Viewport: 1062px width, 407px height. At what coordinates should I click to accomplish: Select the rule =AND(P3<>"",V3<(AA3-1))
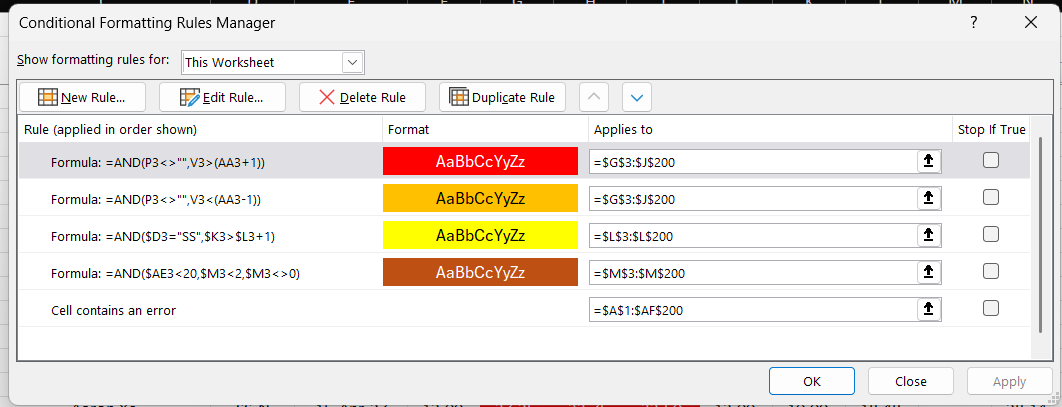point(524,198)
